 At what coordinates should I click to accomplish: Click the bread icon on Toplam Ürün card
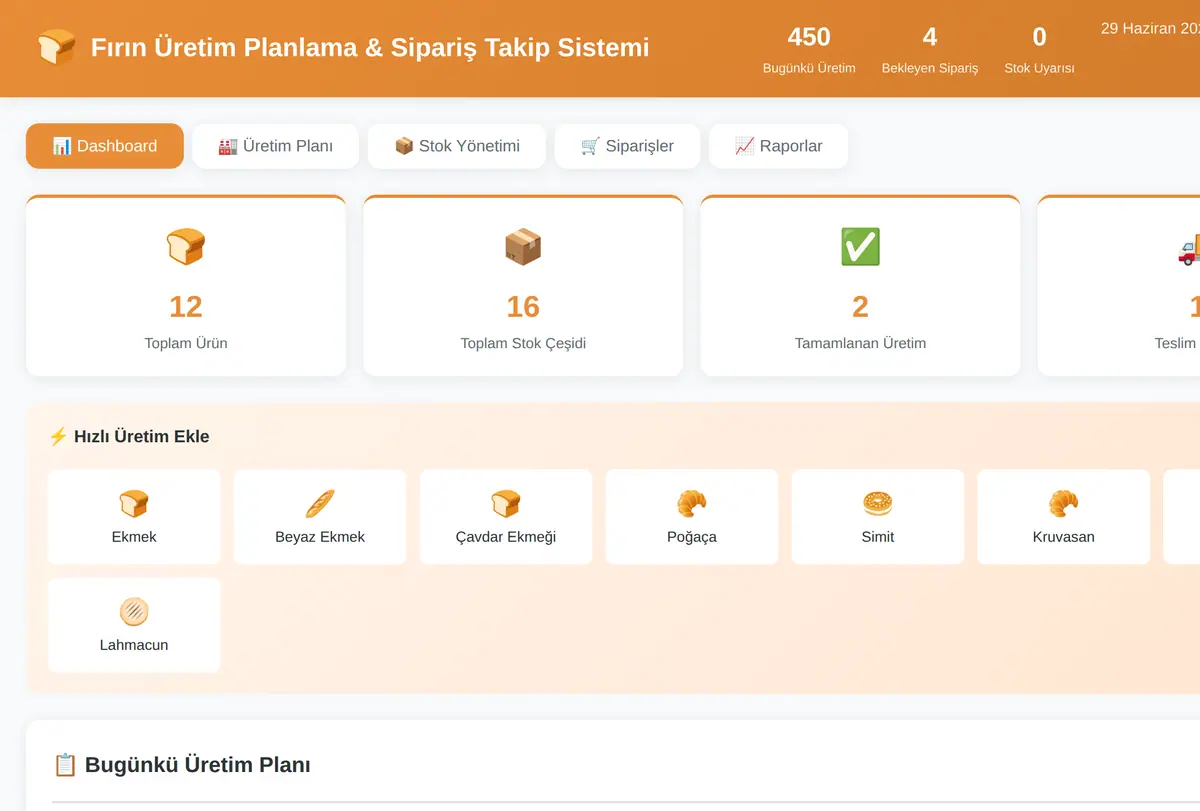point(186,246)
